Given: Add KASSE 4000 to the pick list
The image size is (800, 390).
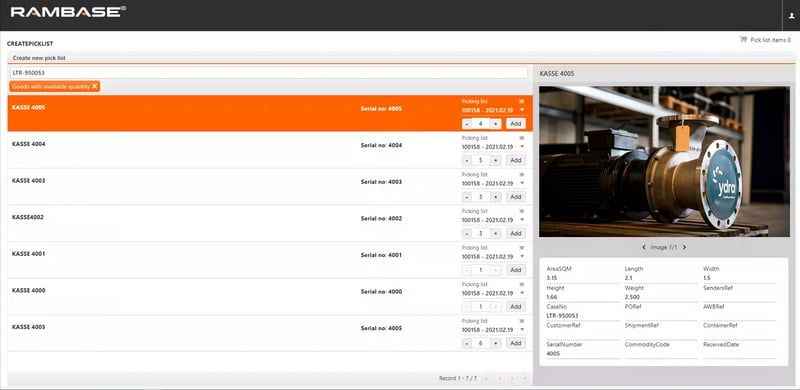Looking at the screenshot, I should (516, 307).
